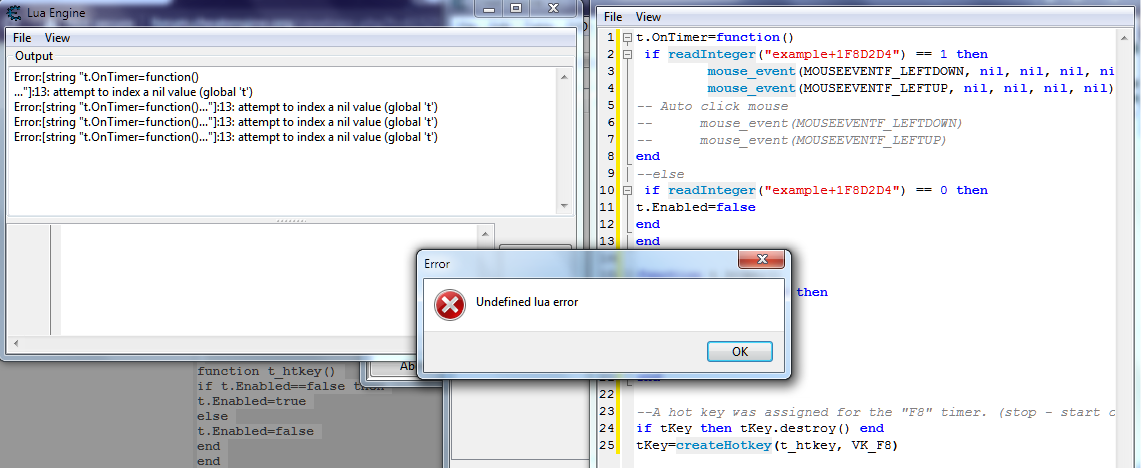This screenshot has width=1141, height=468.
Task: Click the Lua Engine title bar icon
Action: tap(15, 12)
